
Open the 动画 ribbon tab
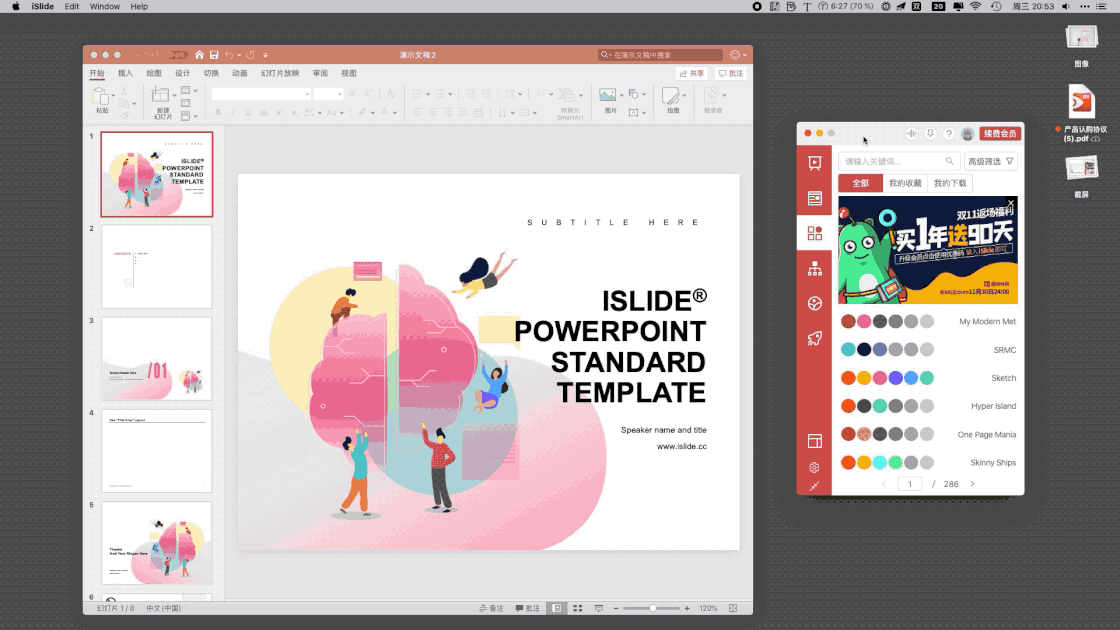pos(240,74)
